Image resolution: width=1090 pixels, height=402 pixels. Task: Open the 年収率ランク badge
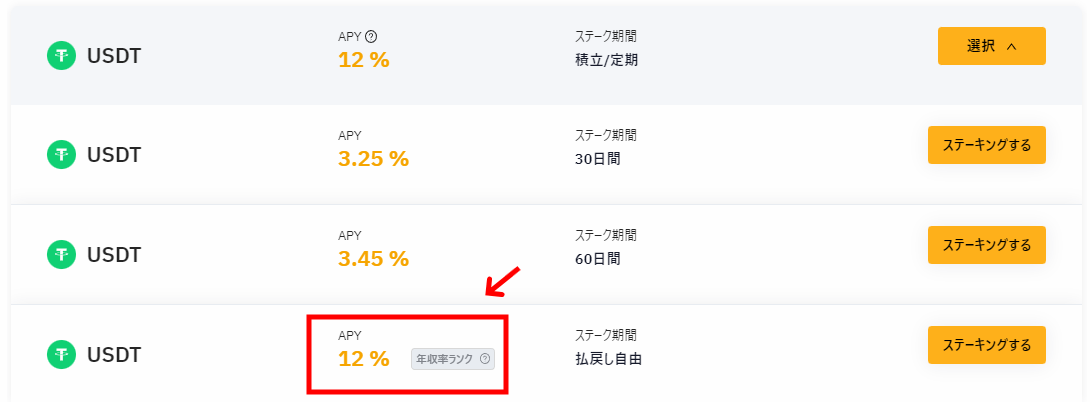[x=453, y=359]
